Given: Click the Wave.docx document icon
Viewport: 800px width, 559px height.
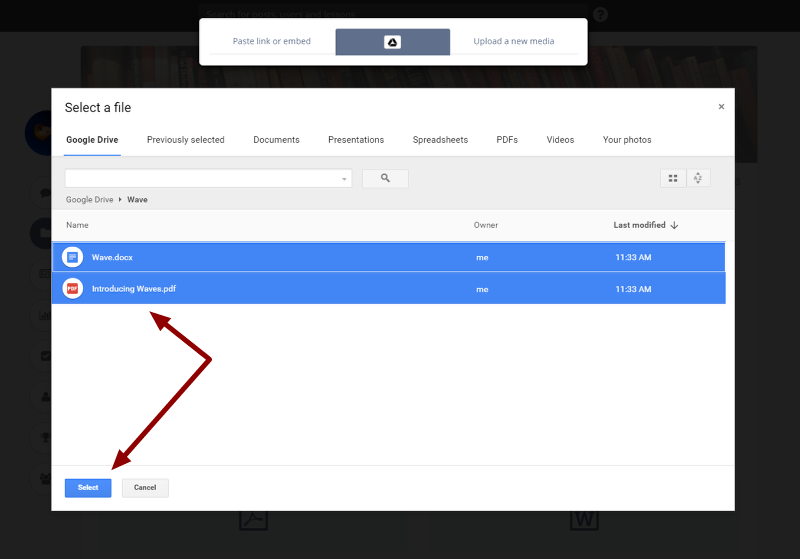Looking at the screenshot, I should (x=72, y=257).
